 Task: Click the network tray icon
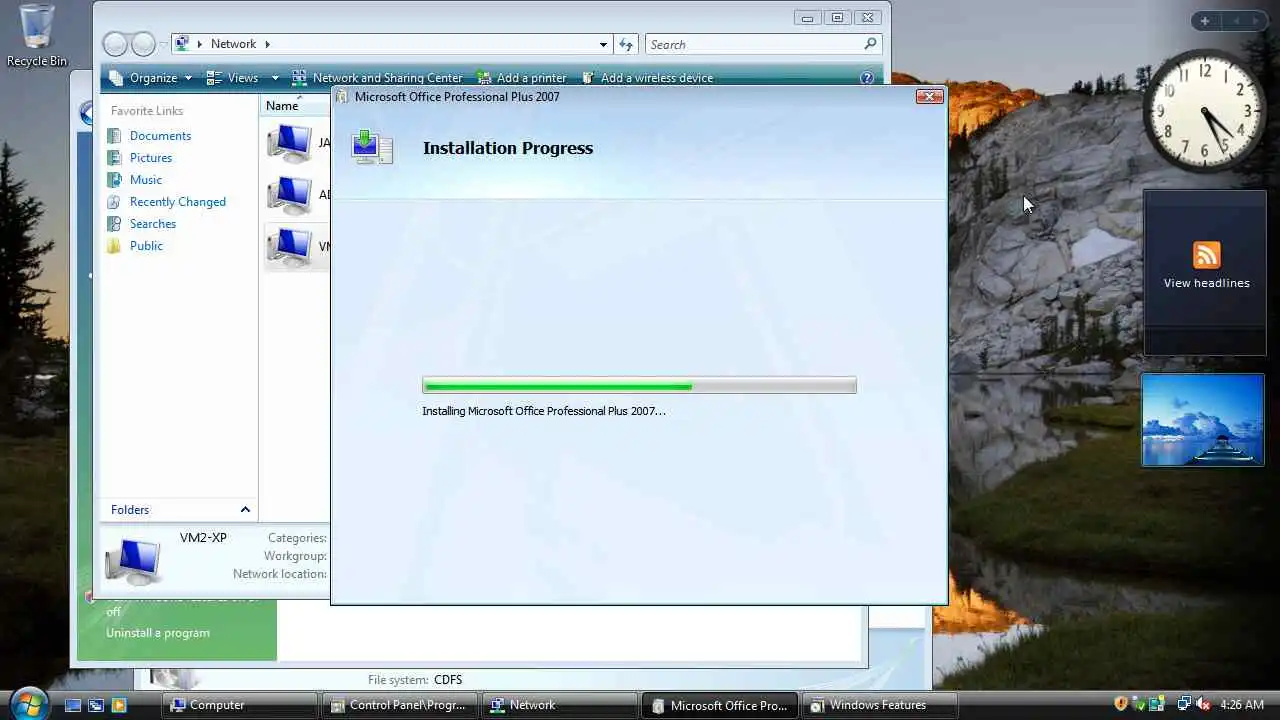coord(1184,704)
